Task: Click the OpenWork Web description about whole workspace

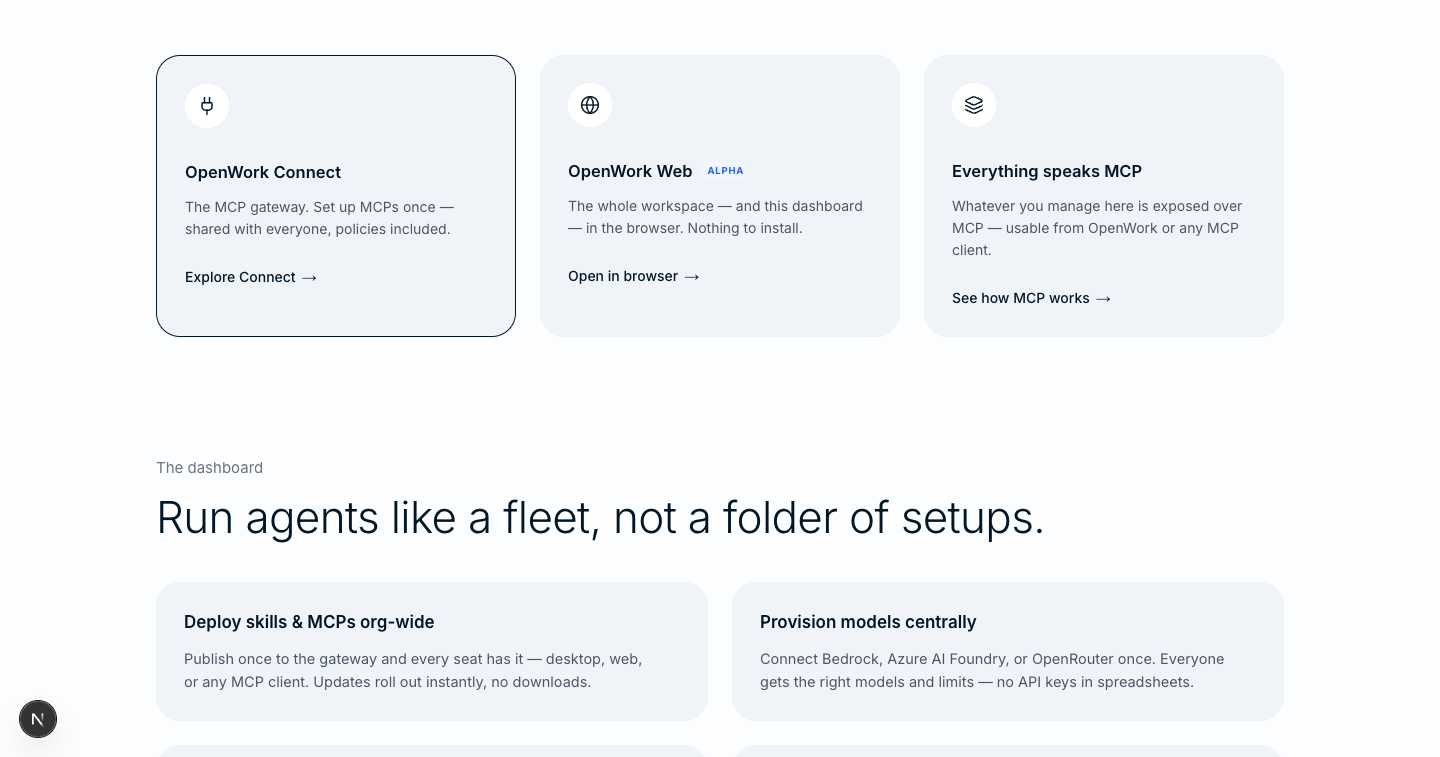Action: (x=715, y=217)
